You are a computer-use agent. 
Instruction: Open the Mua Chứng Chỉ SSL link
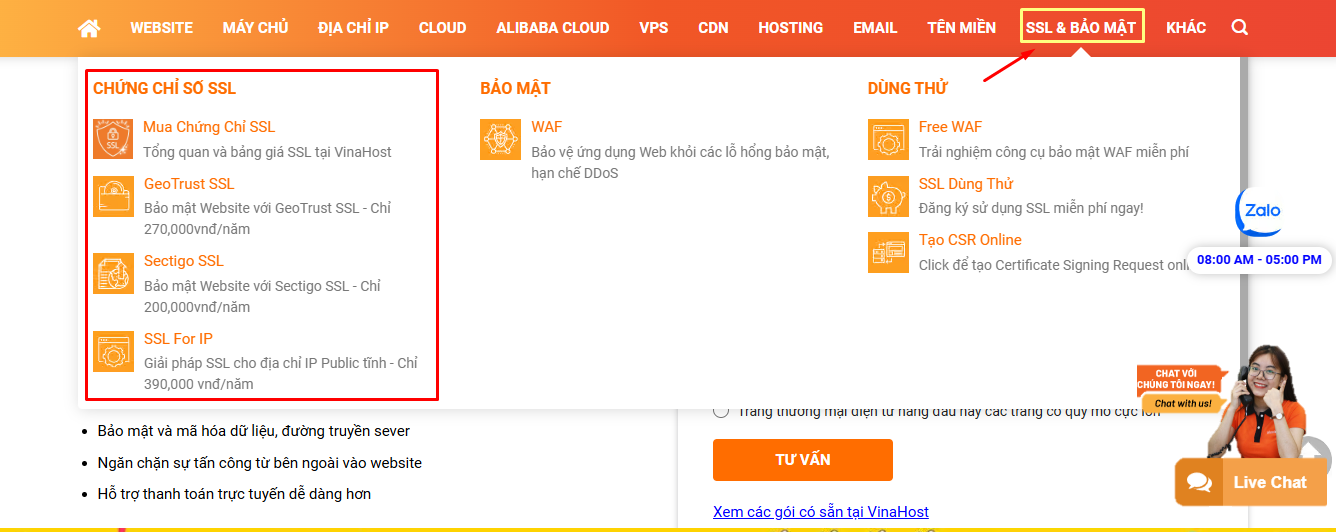[209, 127]
